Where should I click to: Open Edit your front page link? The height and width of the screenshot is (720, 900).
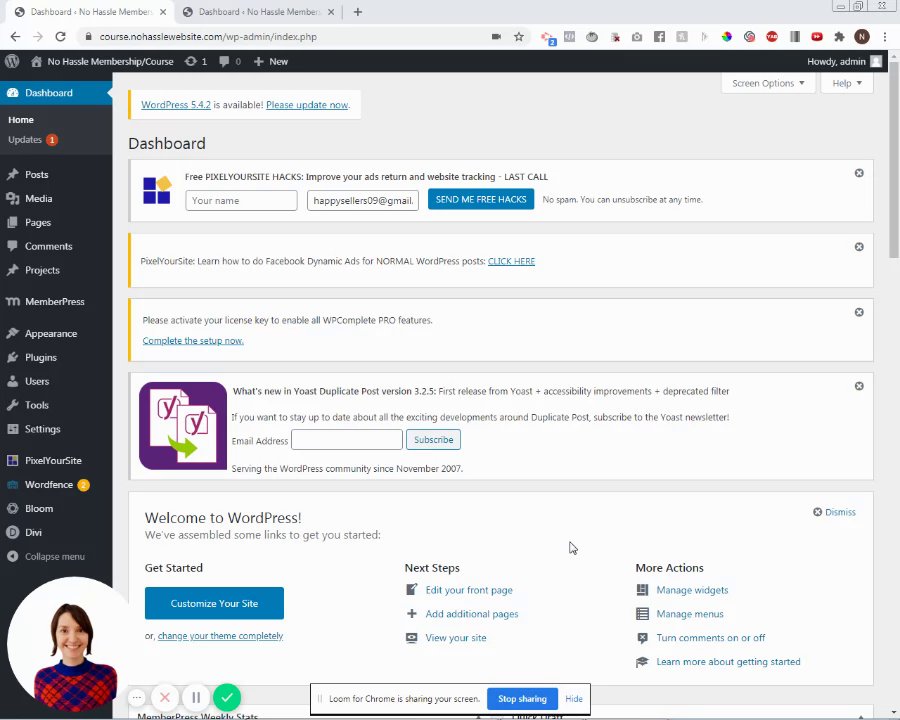(x=469, y=590)
